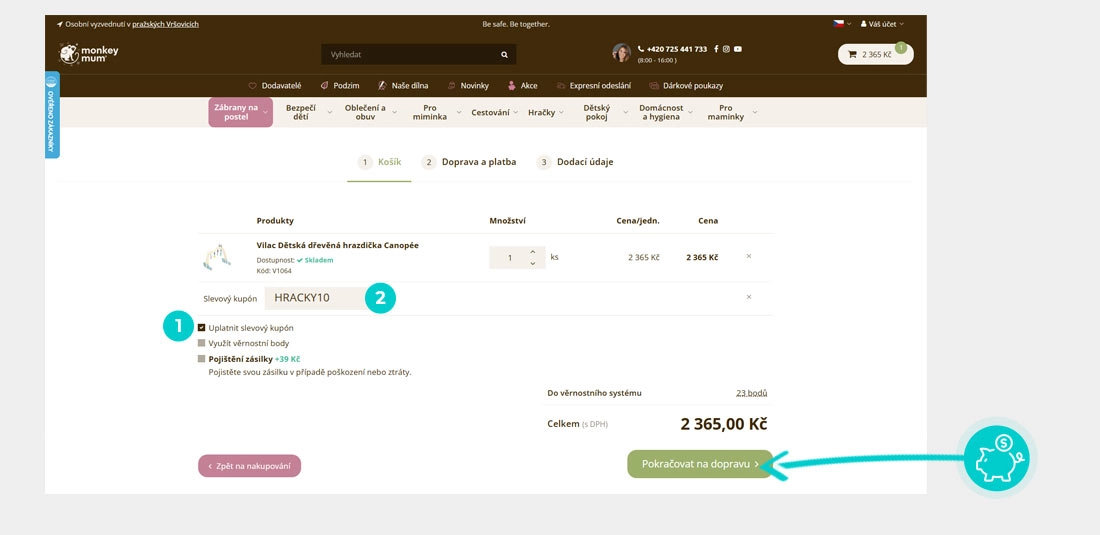Click Zpět na nakupování button
This screenshot has width=1100, height=535.
pyautogui.click(x=249, y=466)
